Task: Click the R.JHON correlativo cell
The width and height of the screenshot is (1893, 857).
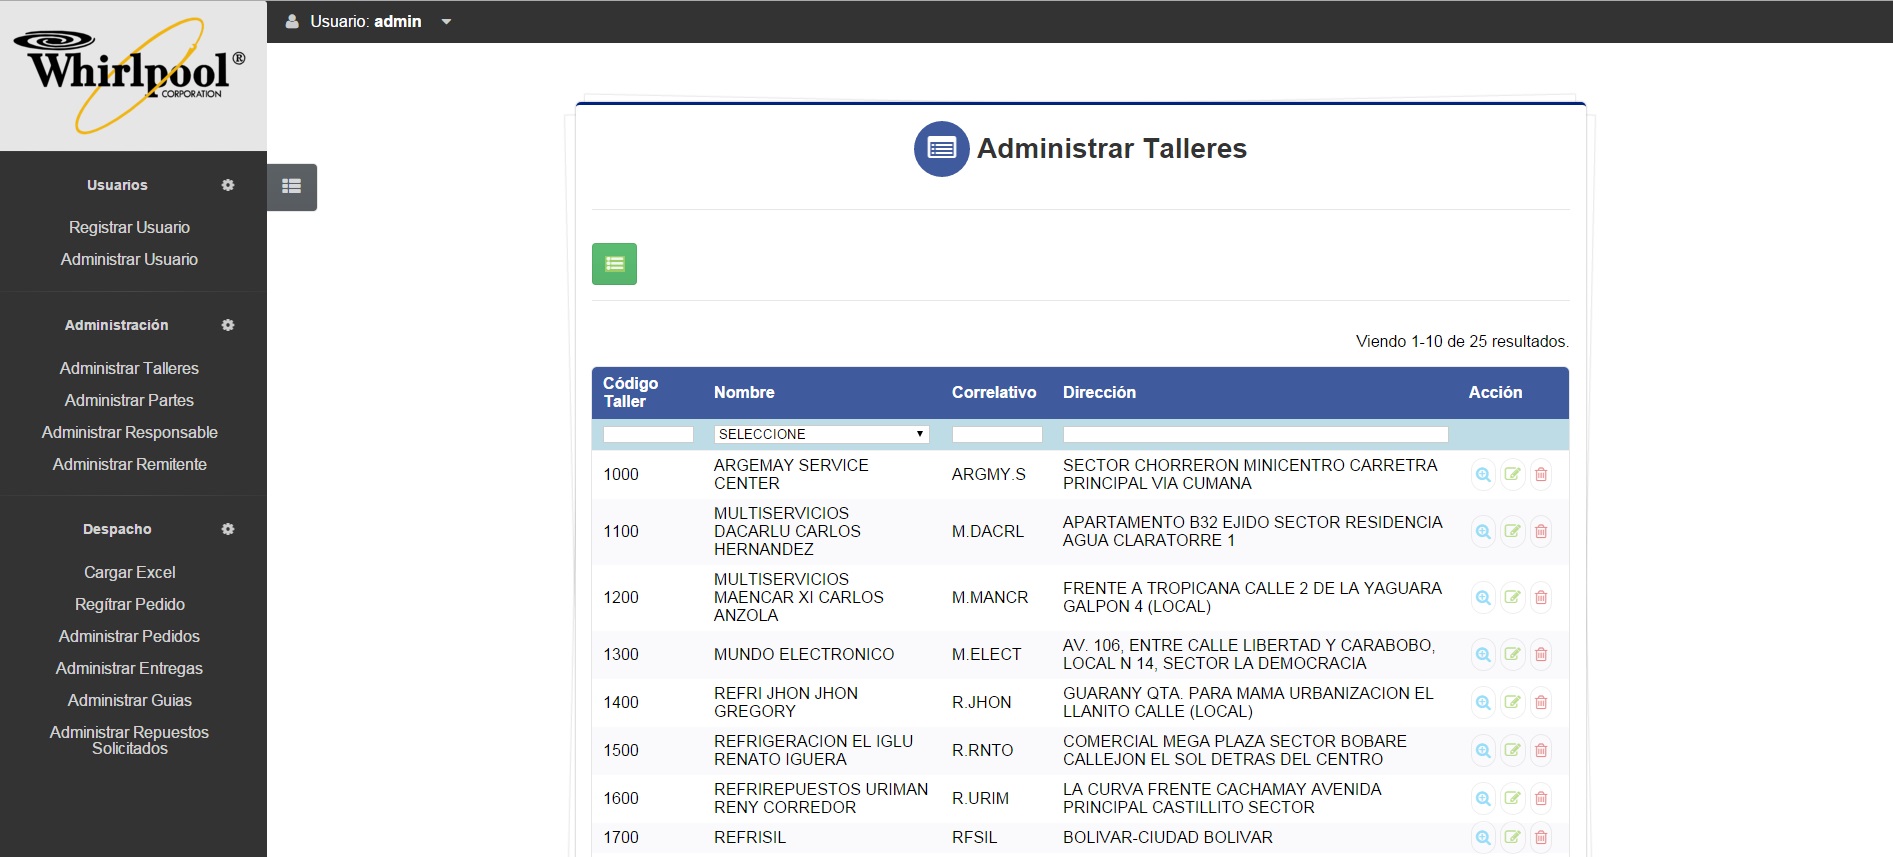Action: [982, 702]
